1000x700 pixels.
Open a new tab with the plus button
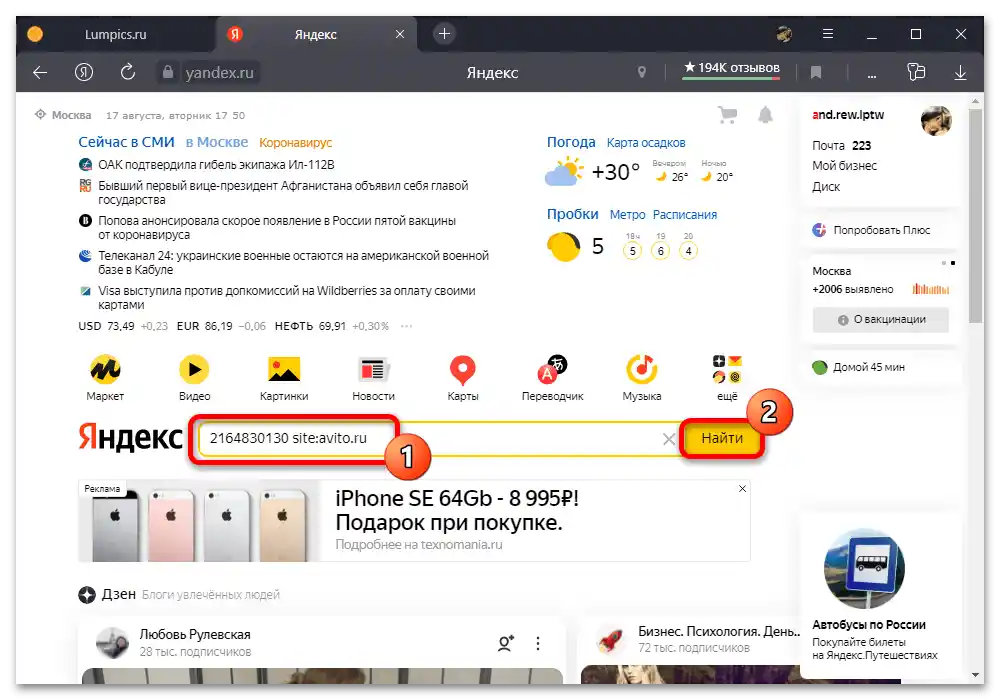445,34
